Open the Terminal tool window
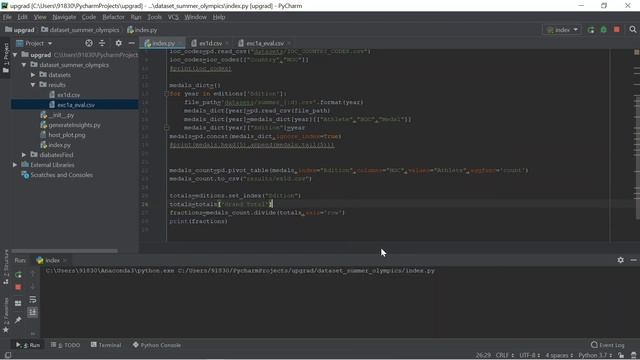 [106, 345]
